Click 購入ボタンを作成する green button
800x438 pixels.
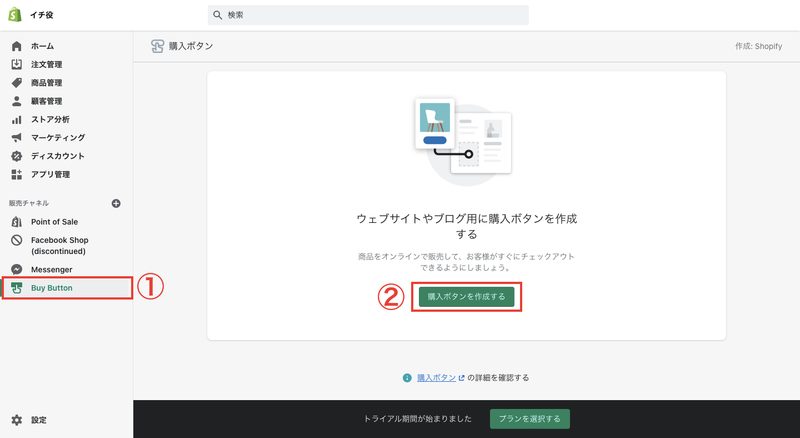(466, 297)
